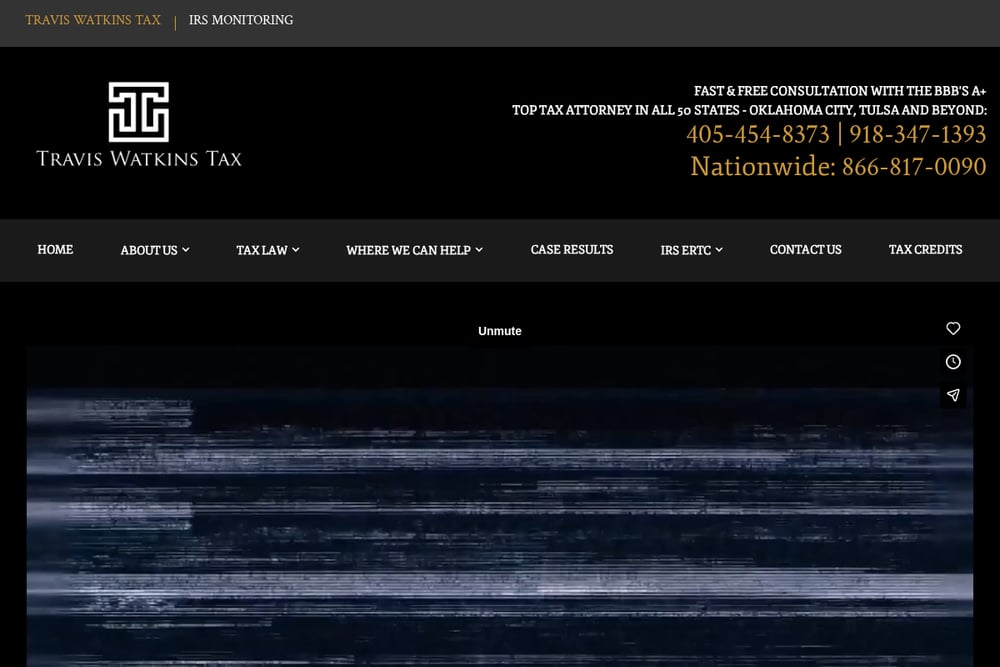
Task: Expand the About Us chevron
Action: click(186, 250)
